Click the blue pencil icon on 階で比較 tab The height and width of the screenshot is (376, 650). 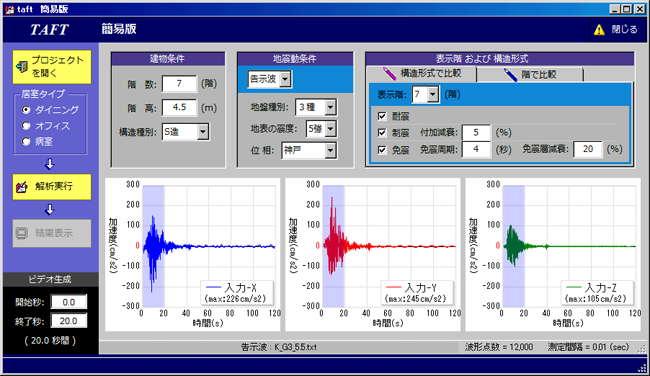coord(509,75)
